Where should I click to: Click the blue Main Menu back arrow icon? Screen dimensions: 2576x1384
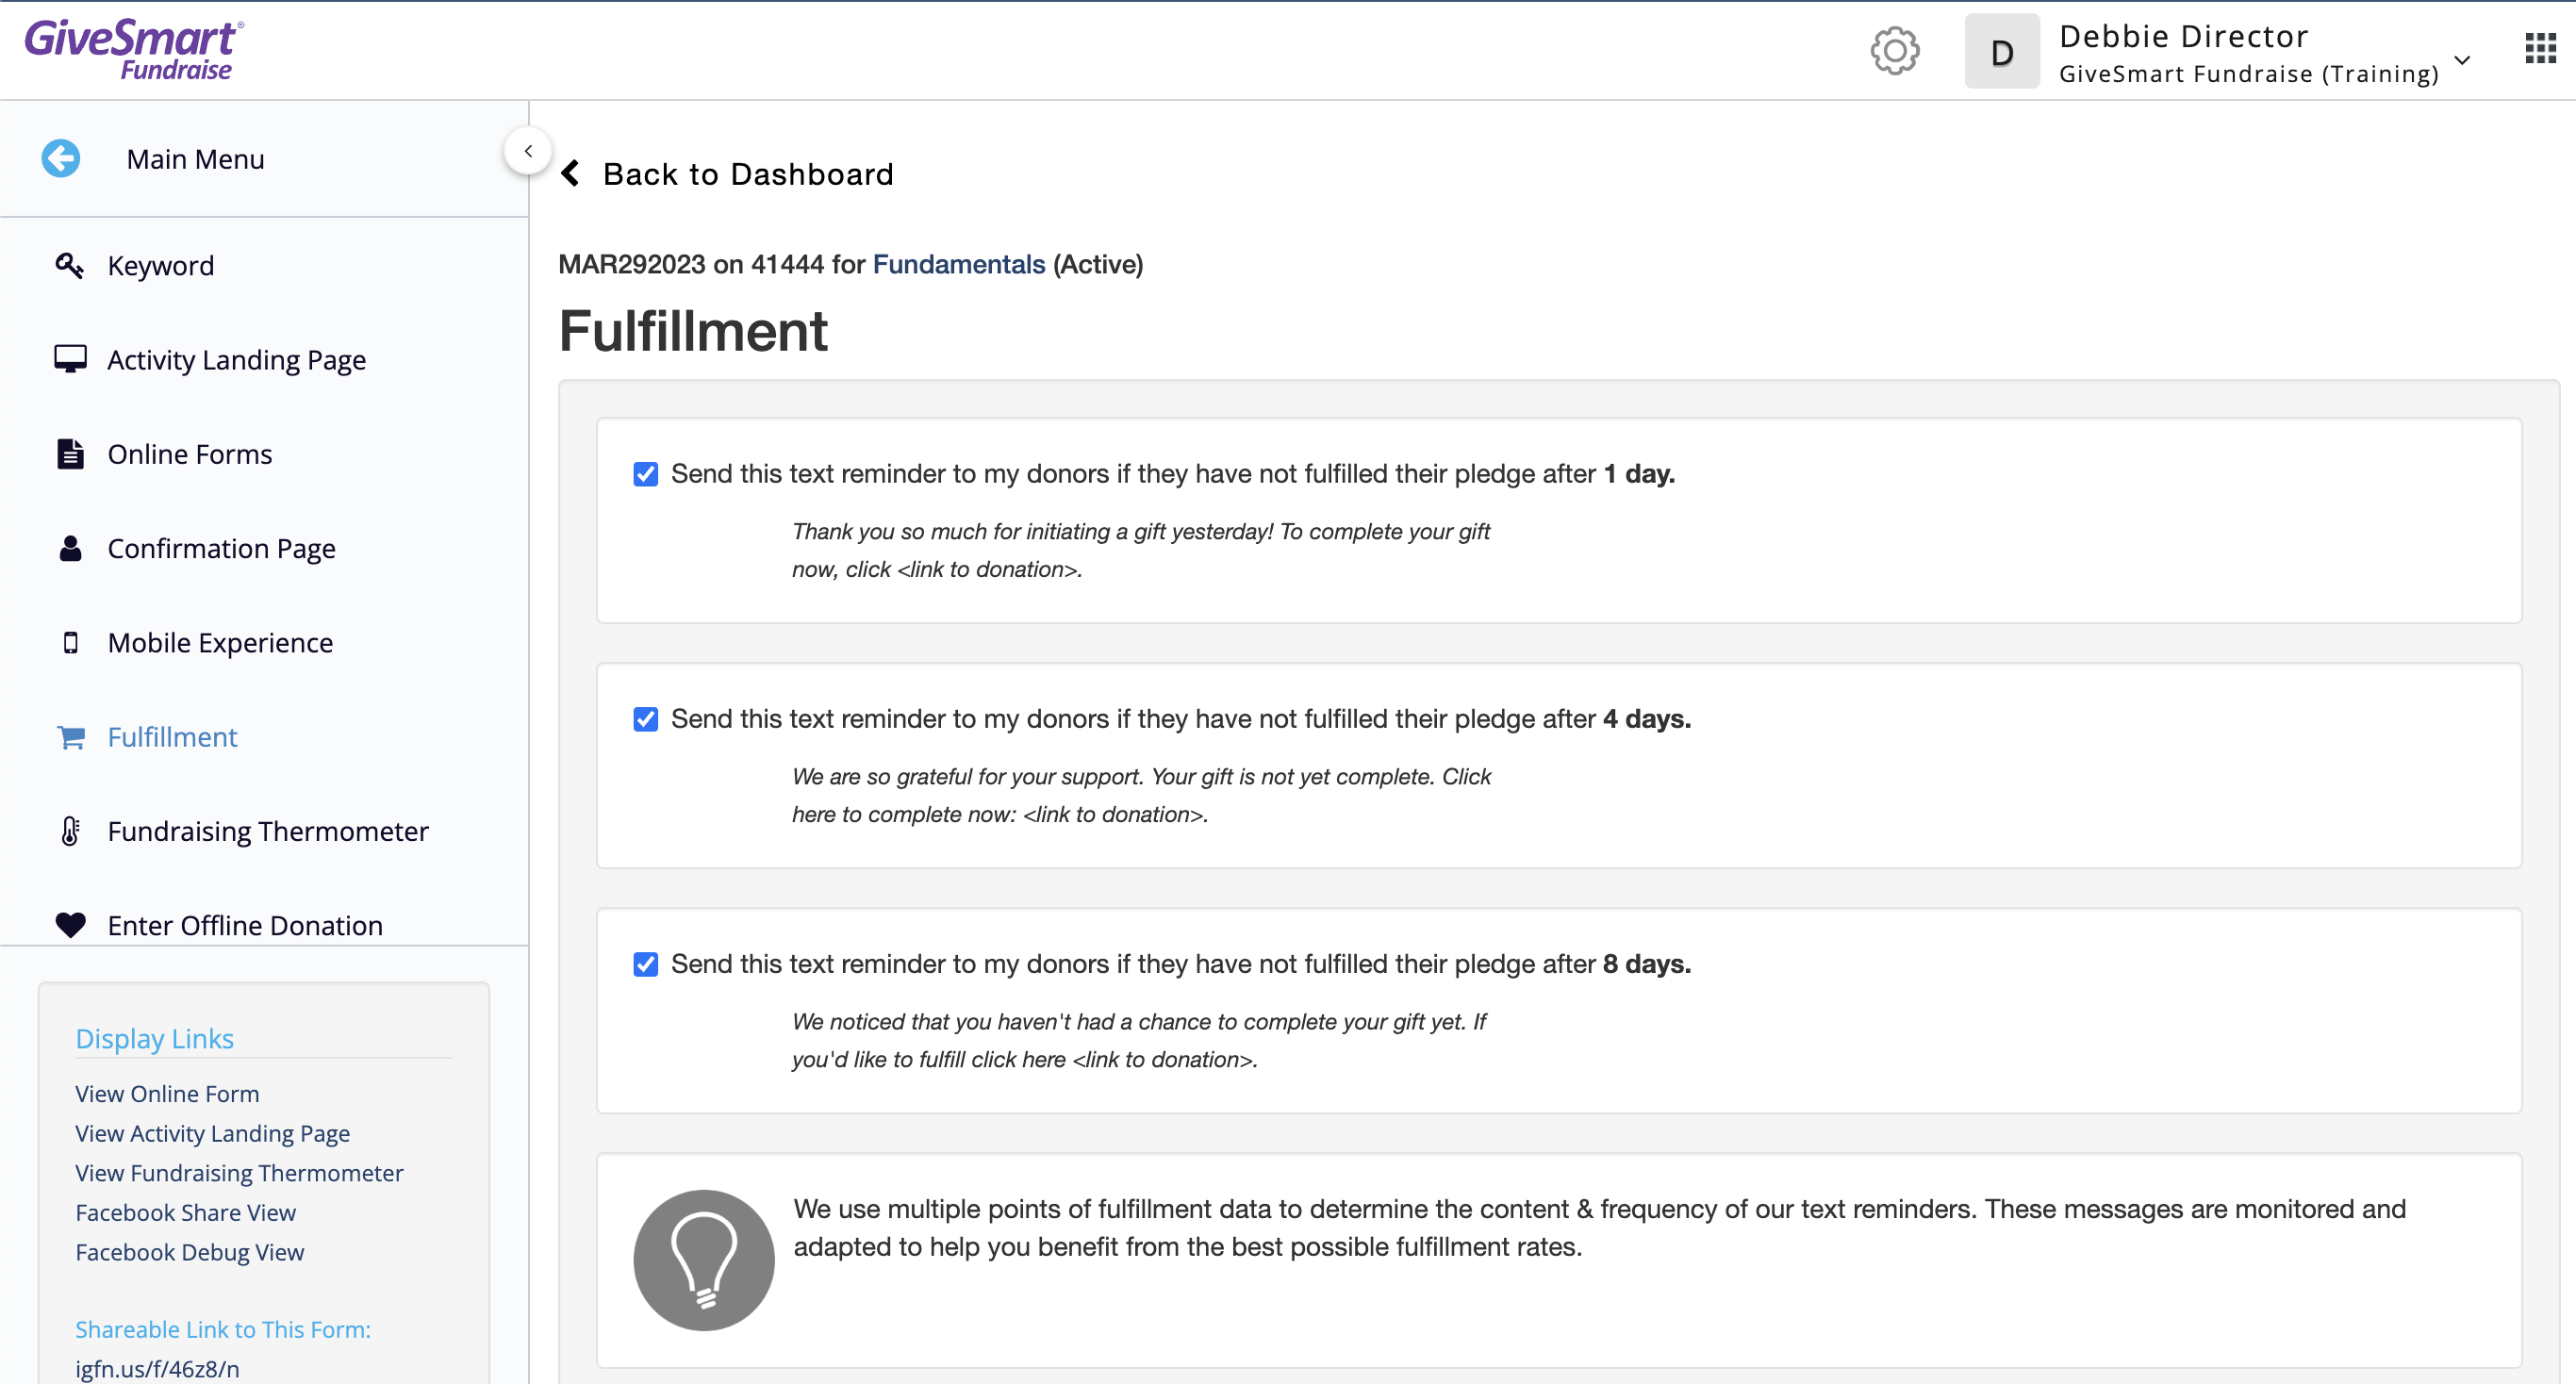pos(61,158)
